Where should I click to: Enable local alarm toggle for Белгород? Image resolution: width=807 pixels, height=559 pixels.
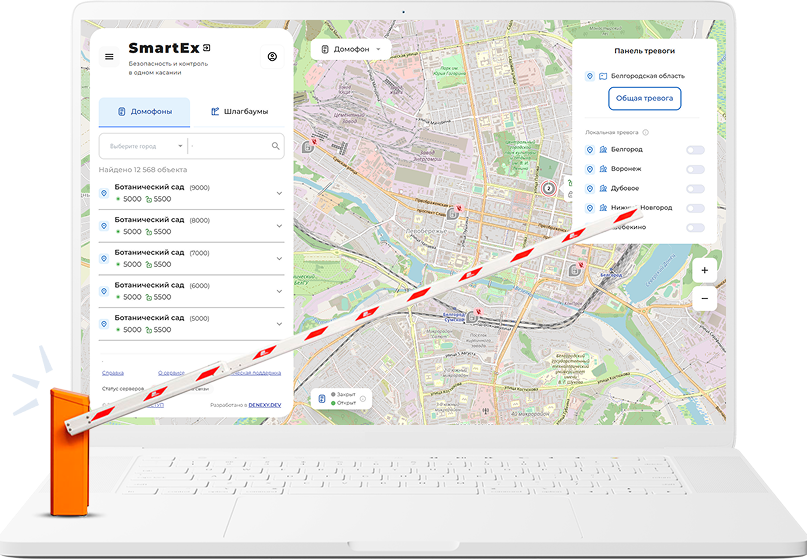pos(695,150)
